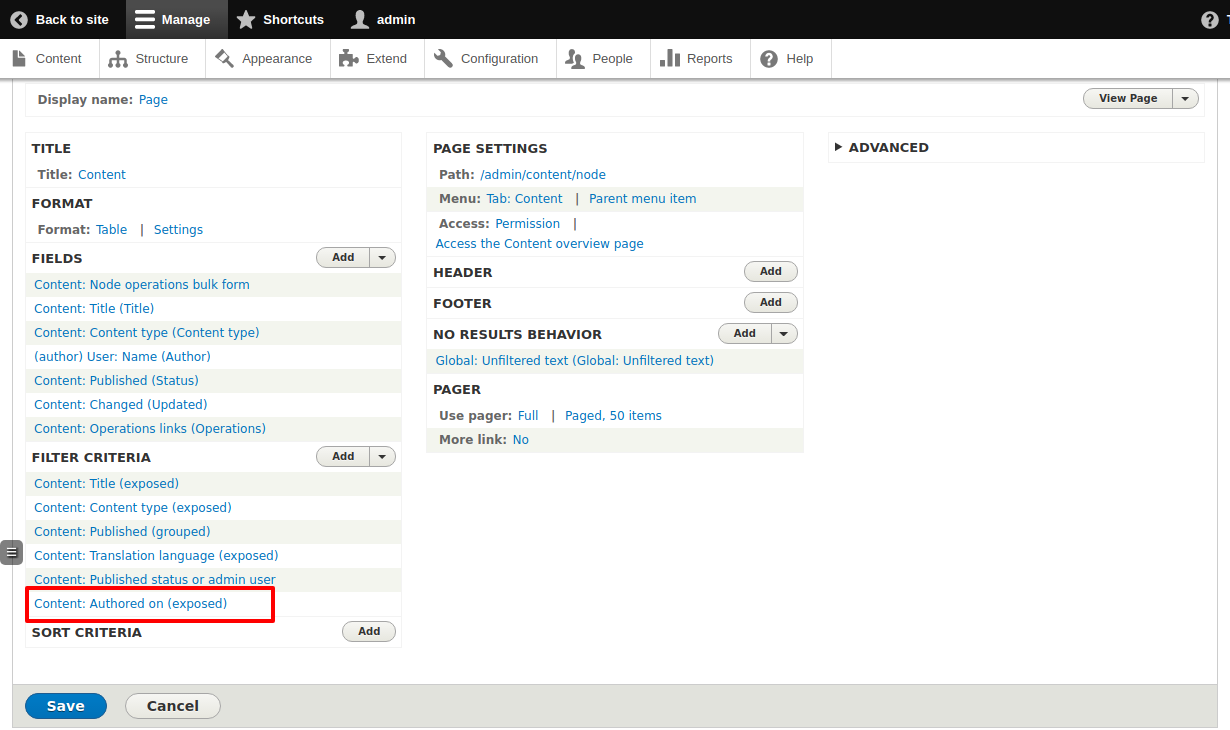Switch to the Content admin tab
Screen dimensions: 1230x730
pos(50,58)
